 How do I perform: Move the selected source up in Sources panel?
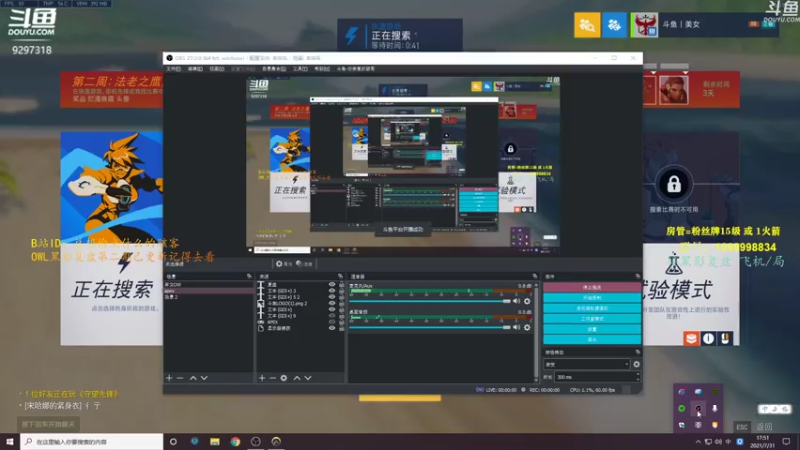click(x=297, y=378)
